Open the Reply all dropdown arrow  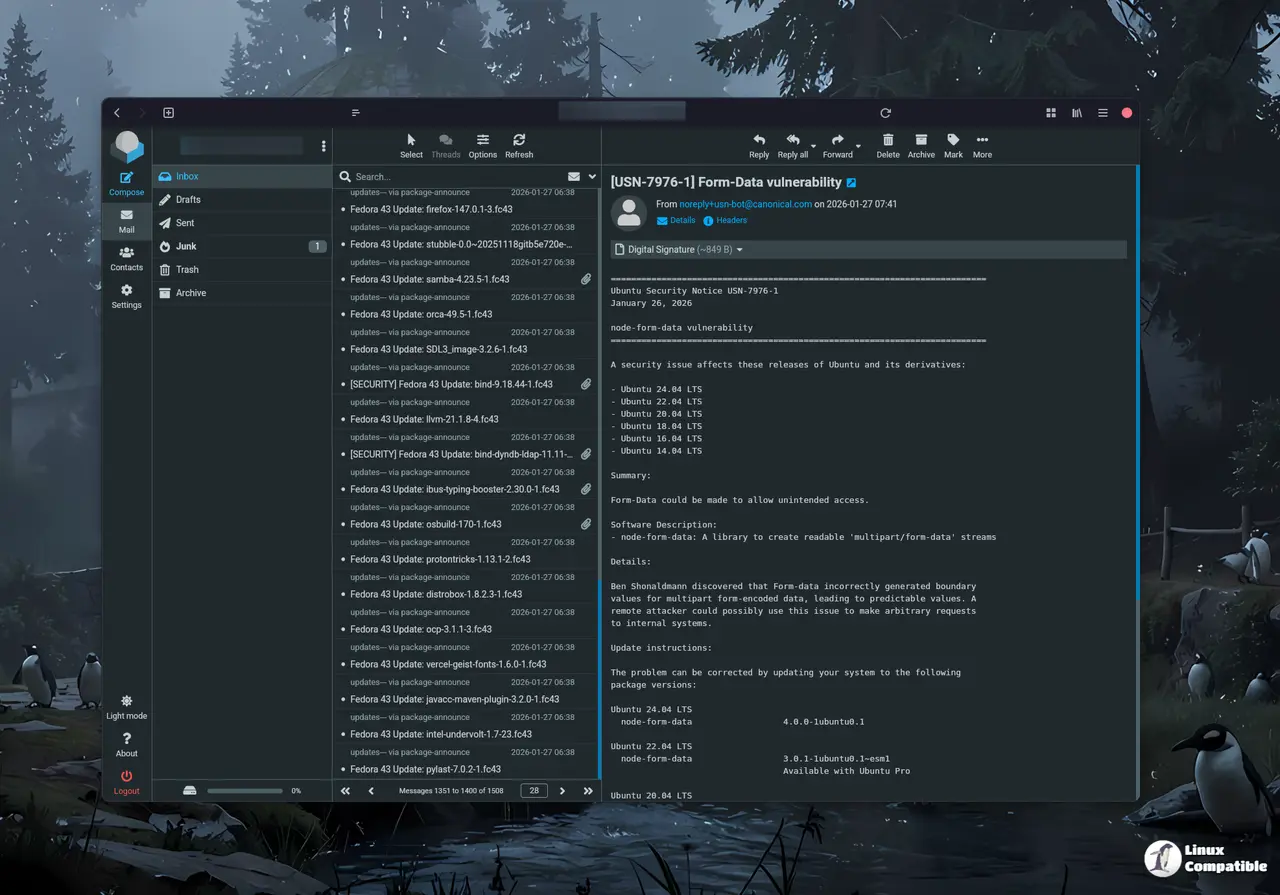click(x=813, y=146)
